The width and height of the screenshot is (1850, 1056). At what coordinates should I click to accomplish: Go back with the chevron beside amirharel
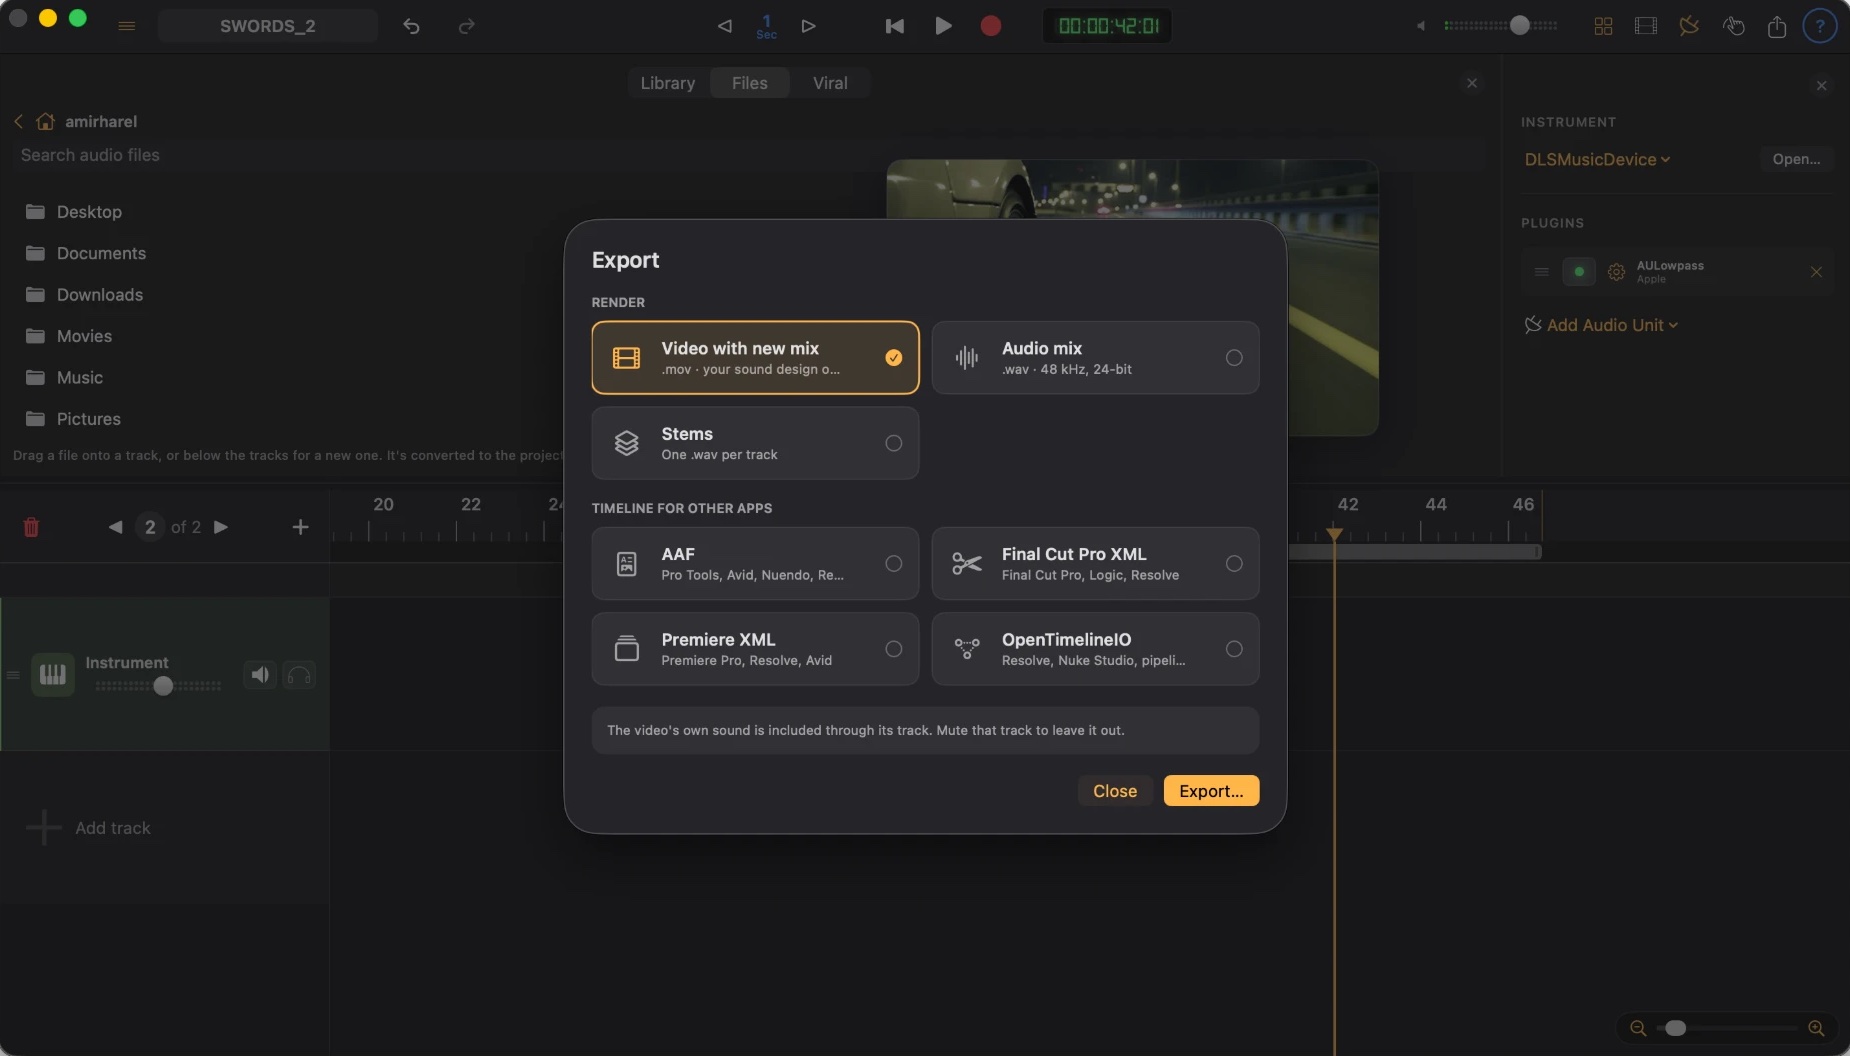(18, 121)
